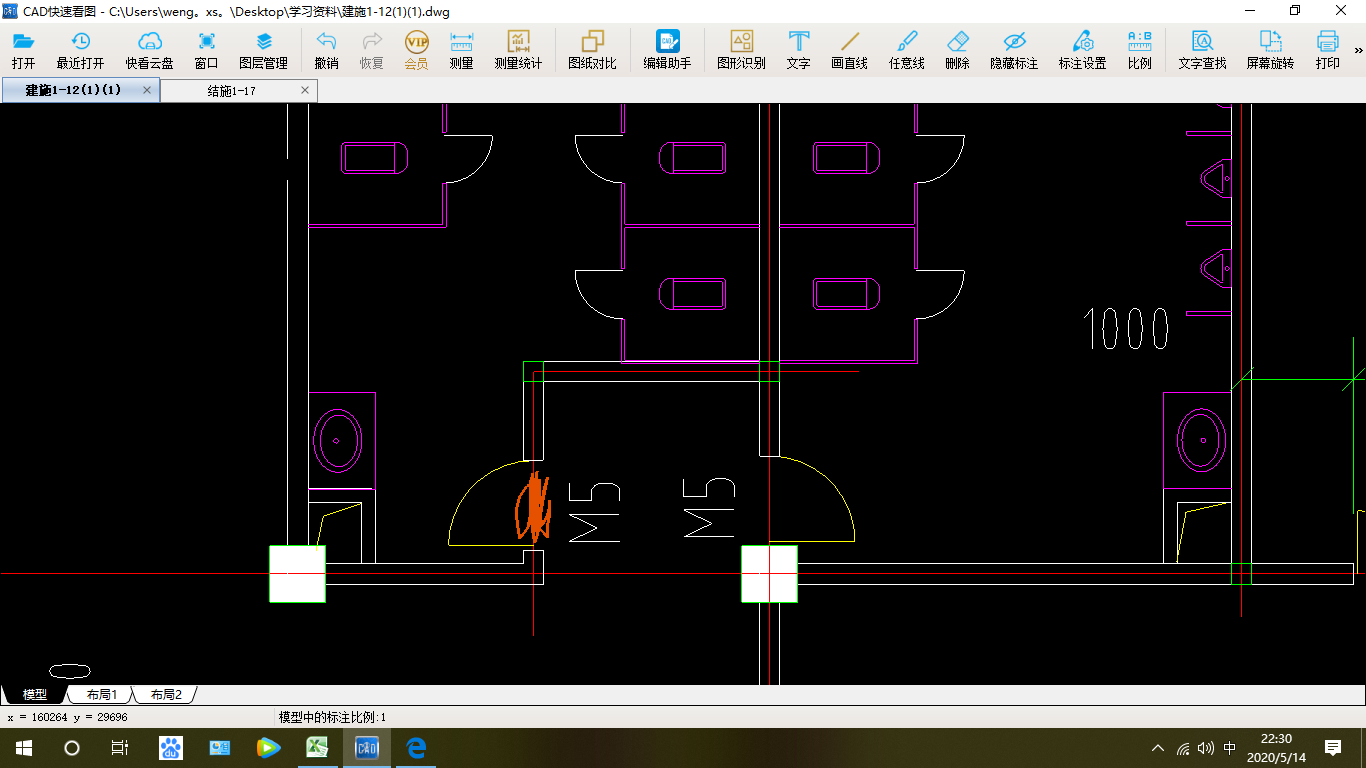This screenshot has width=1366, height=768.
Task: Open 测量统计 measurement statistics
Action: [518, 50]
